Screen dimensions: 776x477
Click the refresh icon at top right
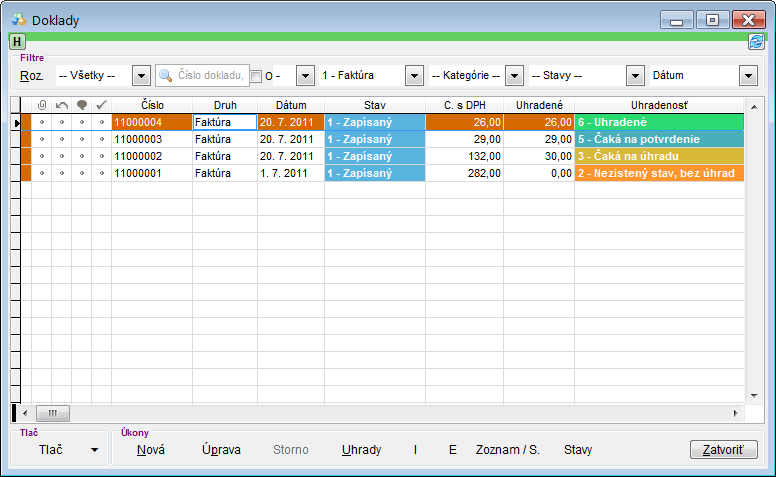[x=756, y=41]
